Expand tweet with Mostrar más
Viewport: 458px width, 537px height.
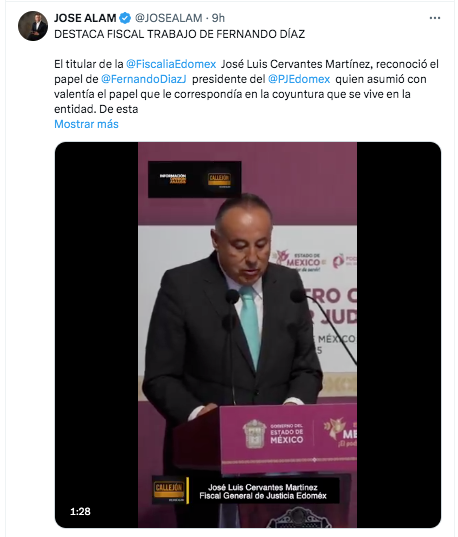pos(86,124)
